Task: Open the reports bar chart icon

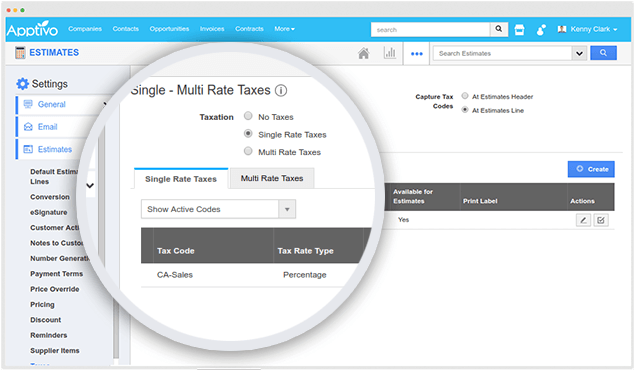Action: [x=390, y=53]
